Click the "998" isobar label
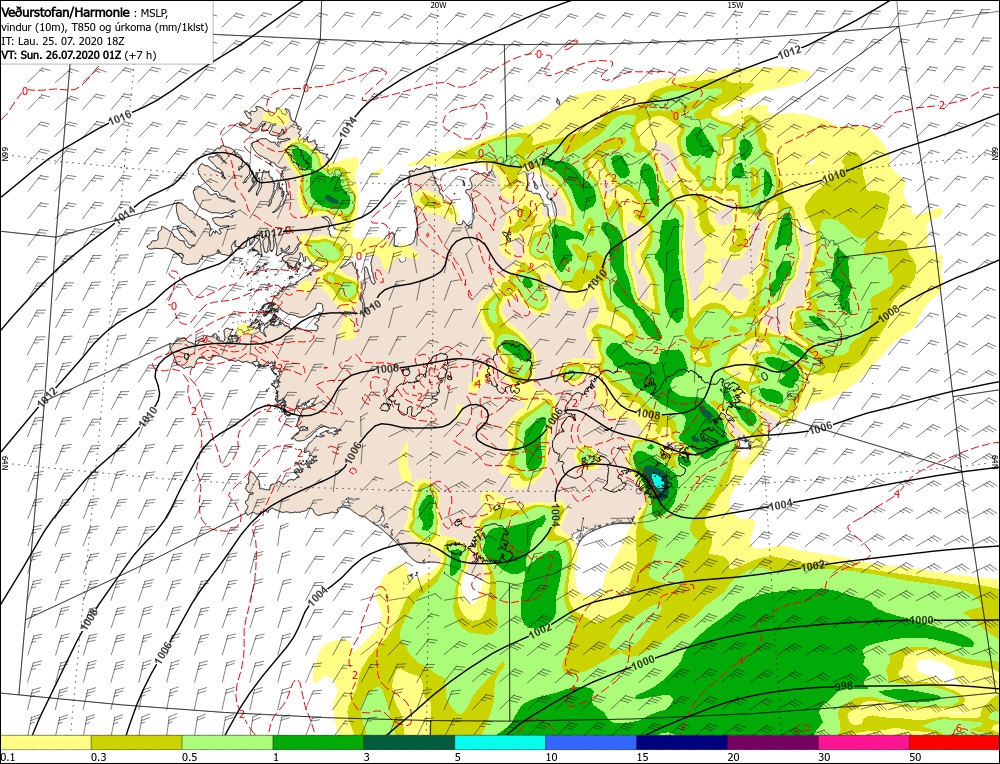 pos(844,686)
